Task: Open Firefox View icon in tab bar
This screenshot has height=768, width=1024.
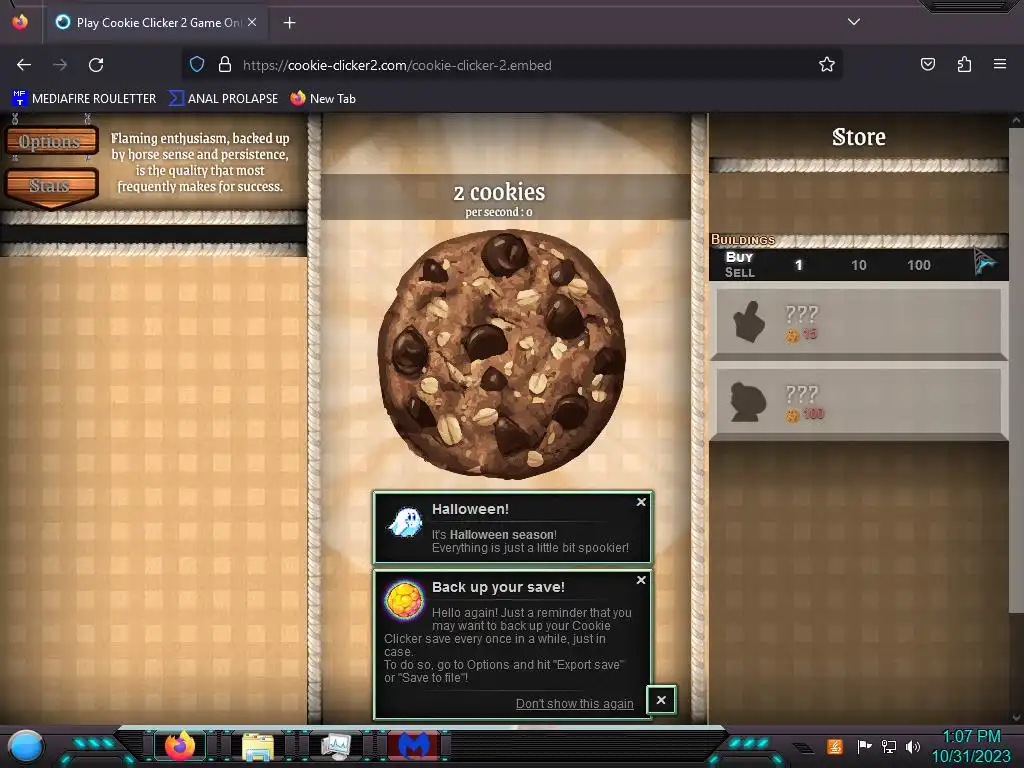Action: [20, 22]
